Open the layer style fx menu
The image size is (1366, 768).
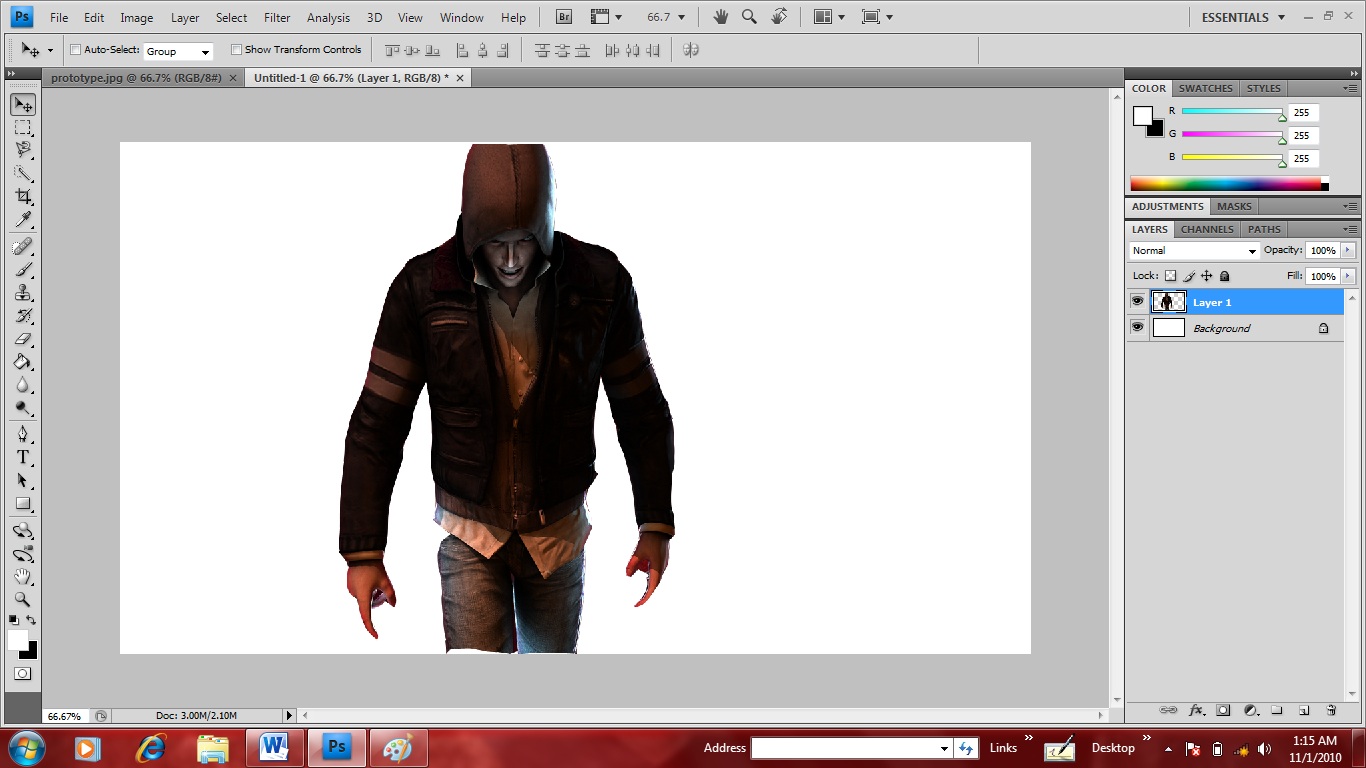tap(1196, 710)
